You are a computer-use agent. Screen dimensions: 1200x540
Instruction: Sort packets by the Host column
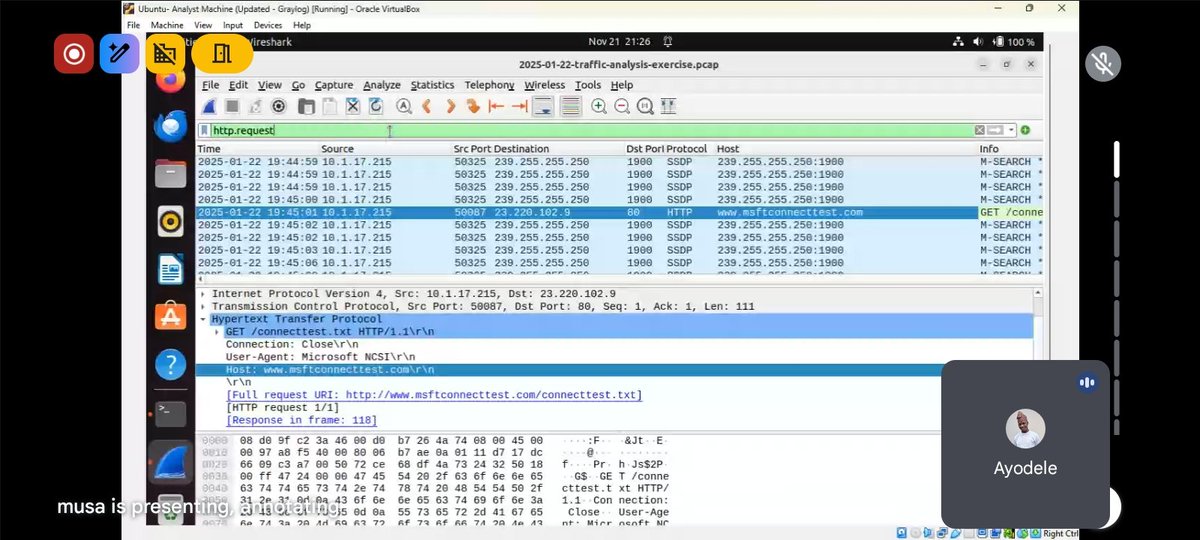pyautogui.click(x=846, y=149)
